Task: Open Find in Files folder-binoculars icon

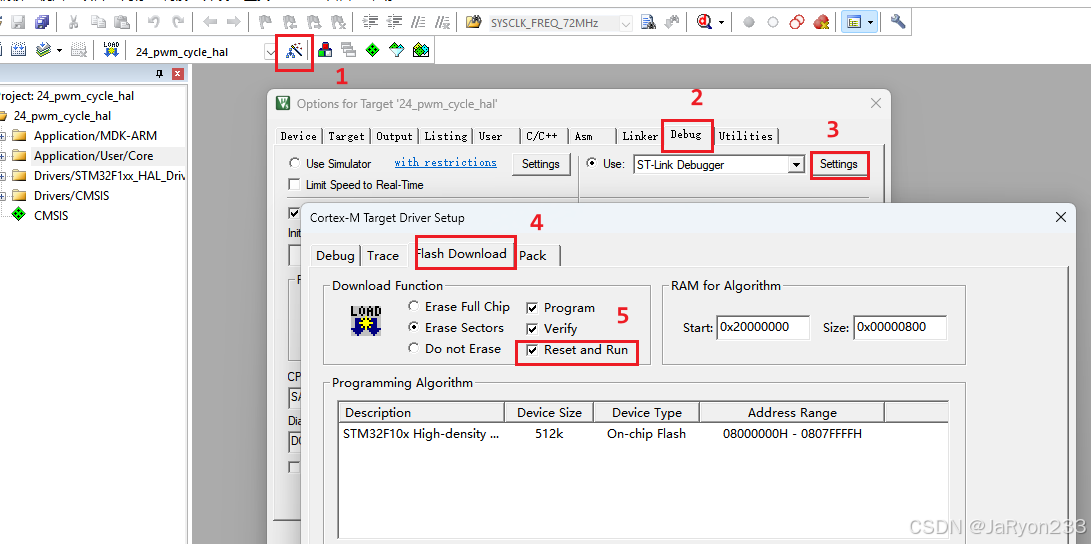Action: 474,22
